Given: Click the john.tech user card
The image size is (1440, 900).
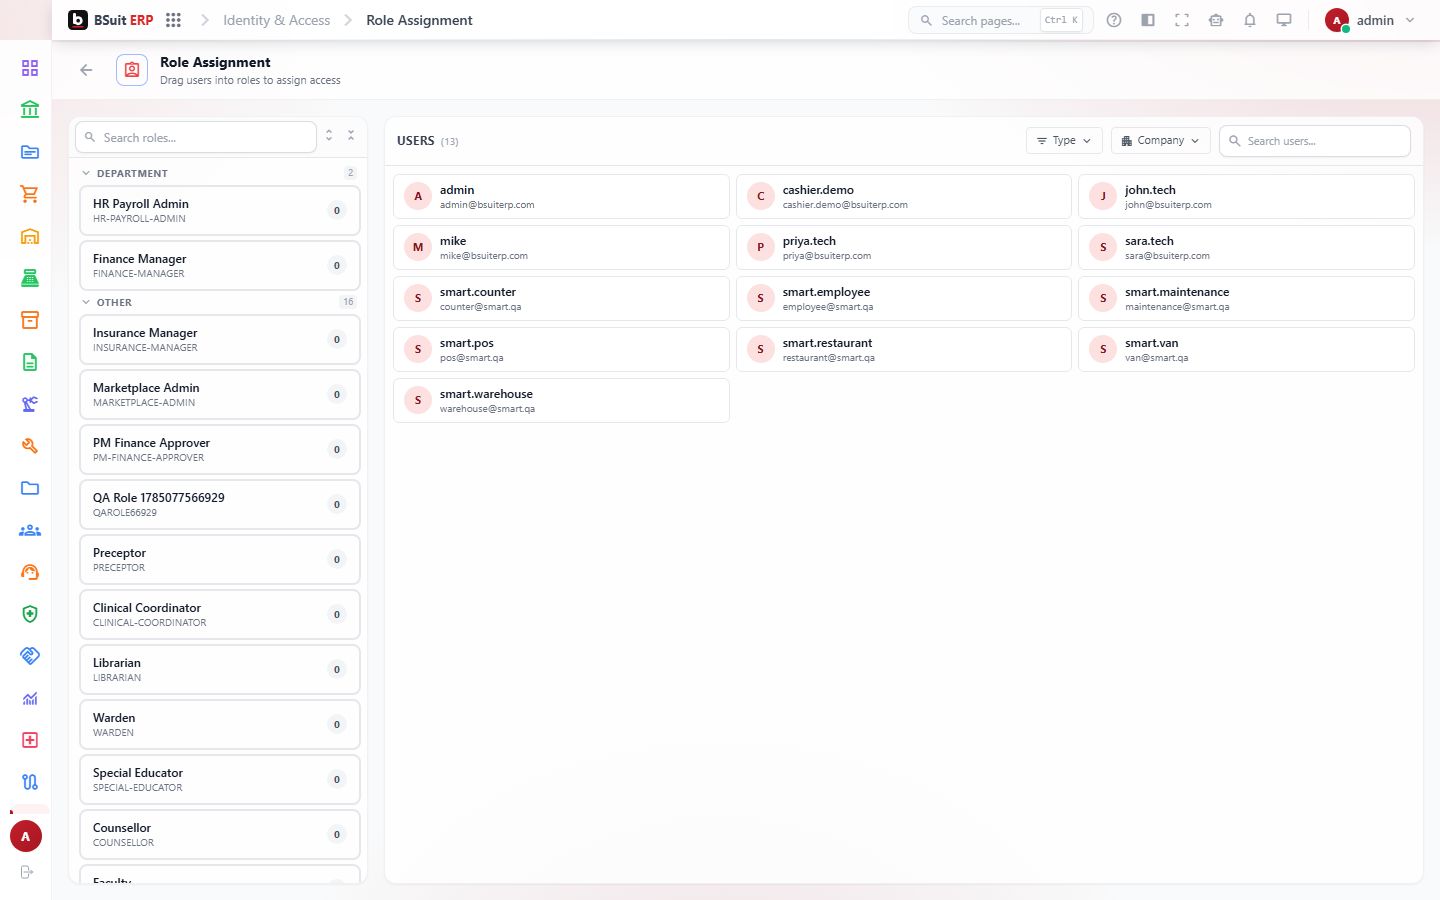Looking at the screenshot, I should 1246,197.
